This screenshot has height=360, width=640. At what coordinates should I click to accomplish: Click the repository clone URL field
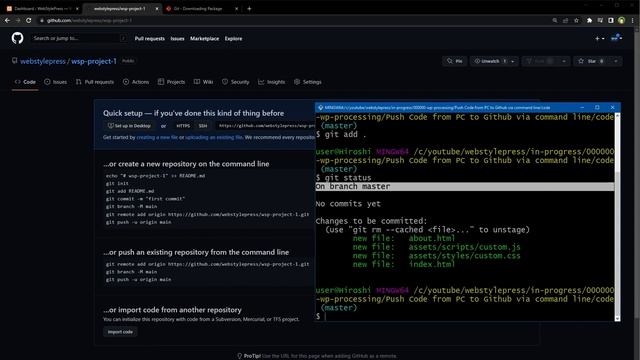266,126
